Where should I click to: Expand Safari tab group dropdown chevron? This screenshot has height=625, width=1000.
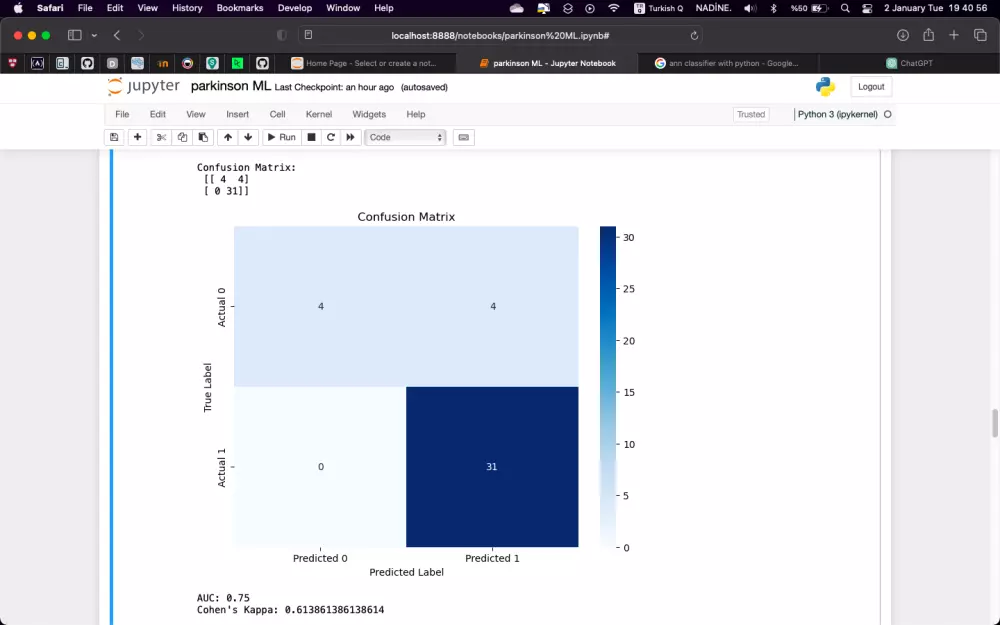(94, 36)
